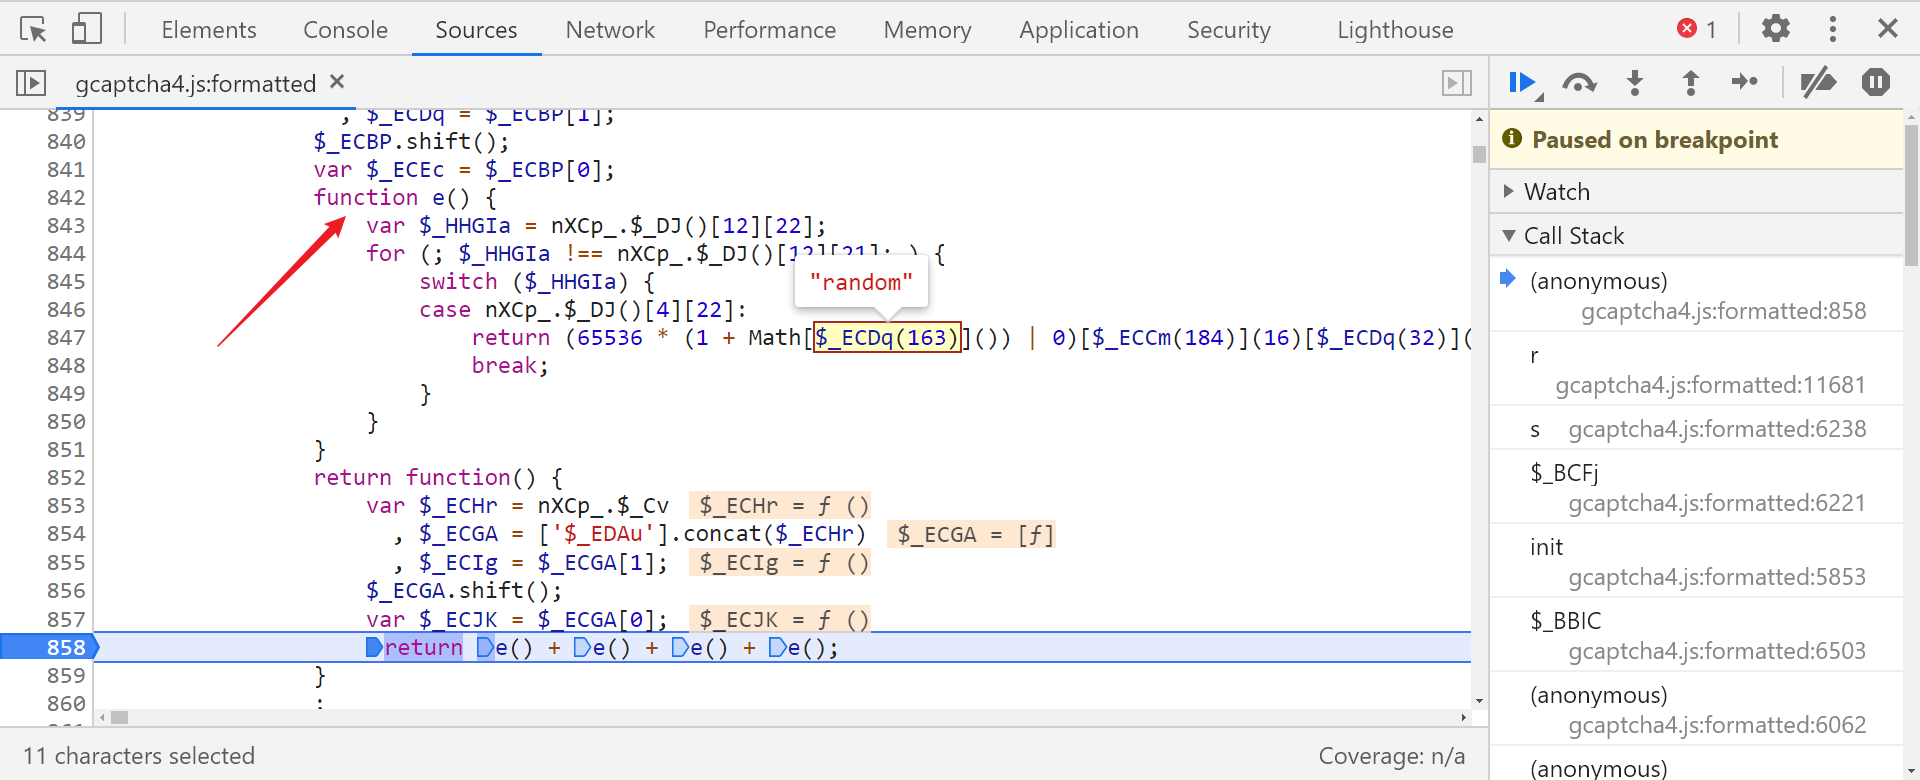Open the Console tab

345,30
